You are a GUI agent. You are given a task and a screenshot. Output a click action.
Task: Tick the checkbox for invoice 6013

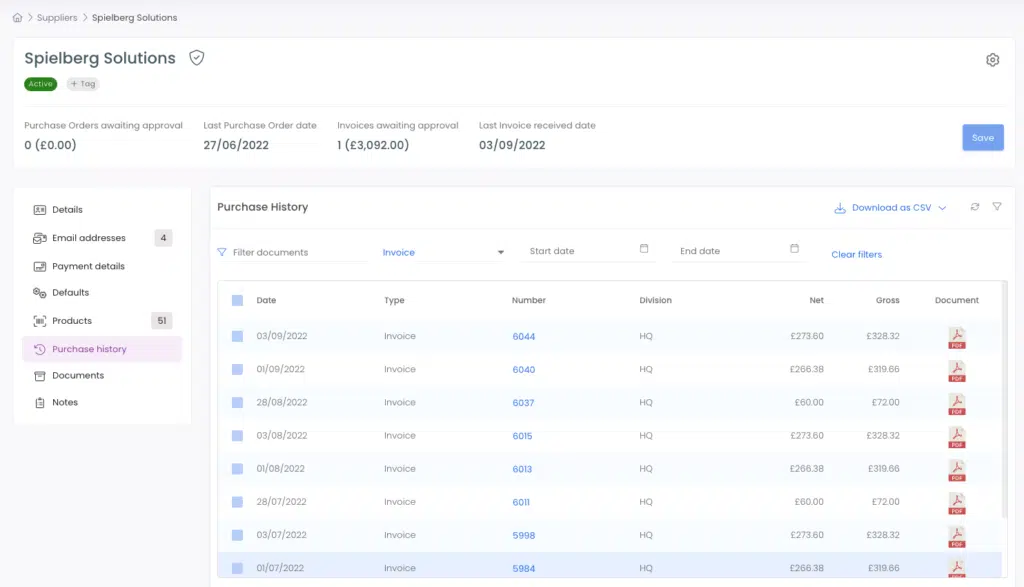[237, 469]
